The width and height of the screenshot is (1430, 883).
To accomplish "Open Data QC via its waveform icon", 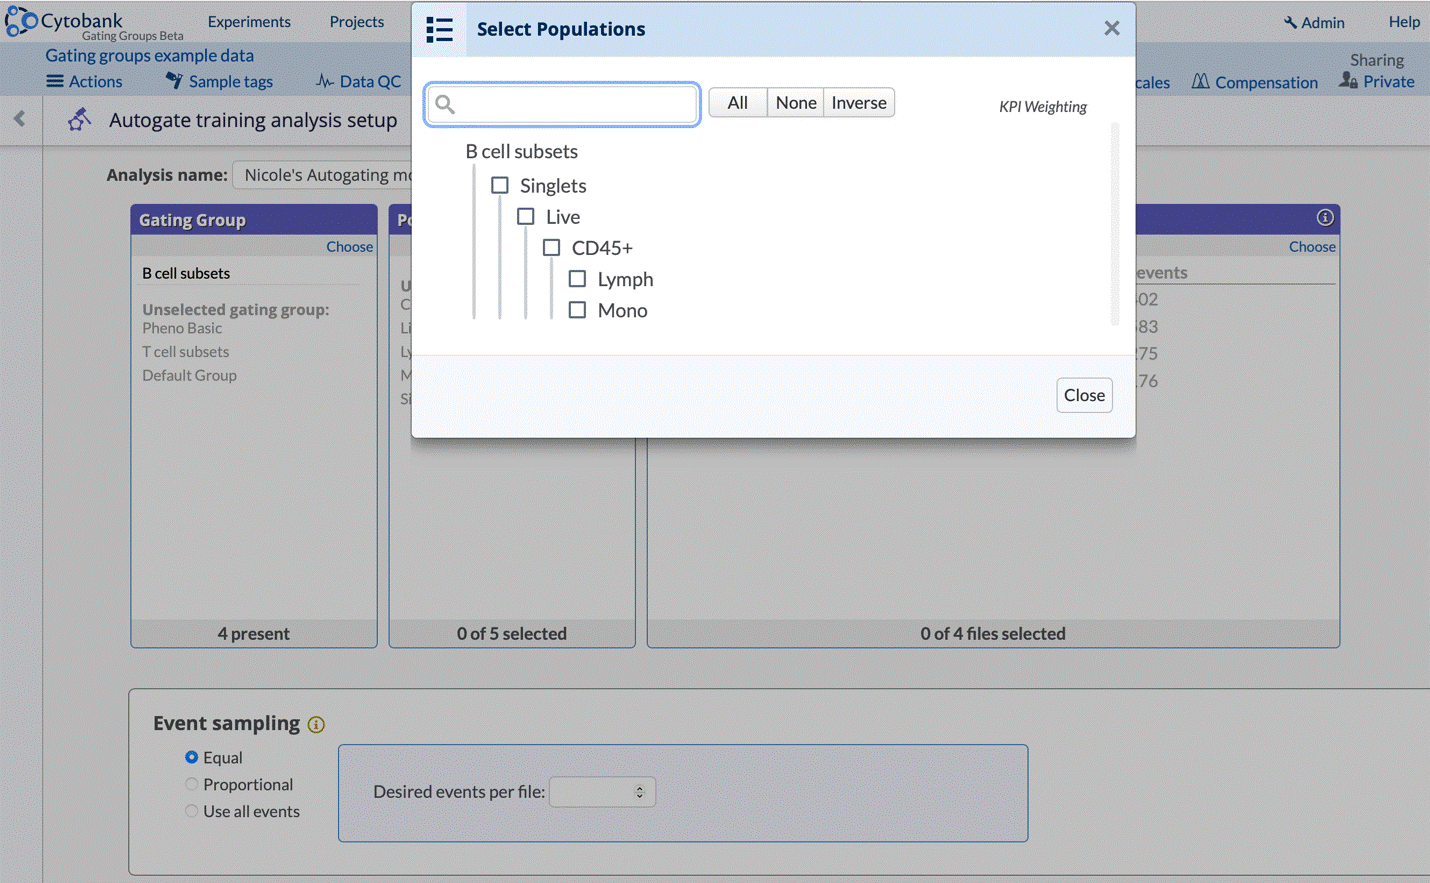I will [325, 82].
